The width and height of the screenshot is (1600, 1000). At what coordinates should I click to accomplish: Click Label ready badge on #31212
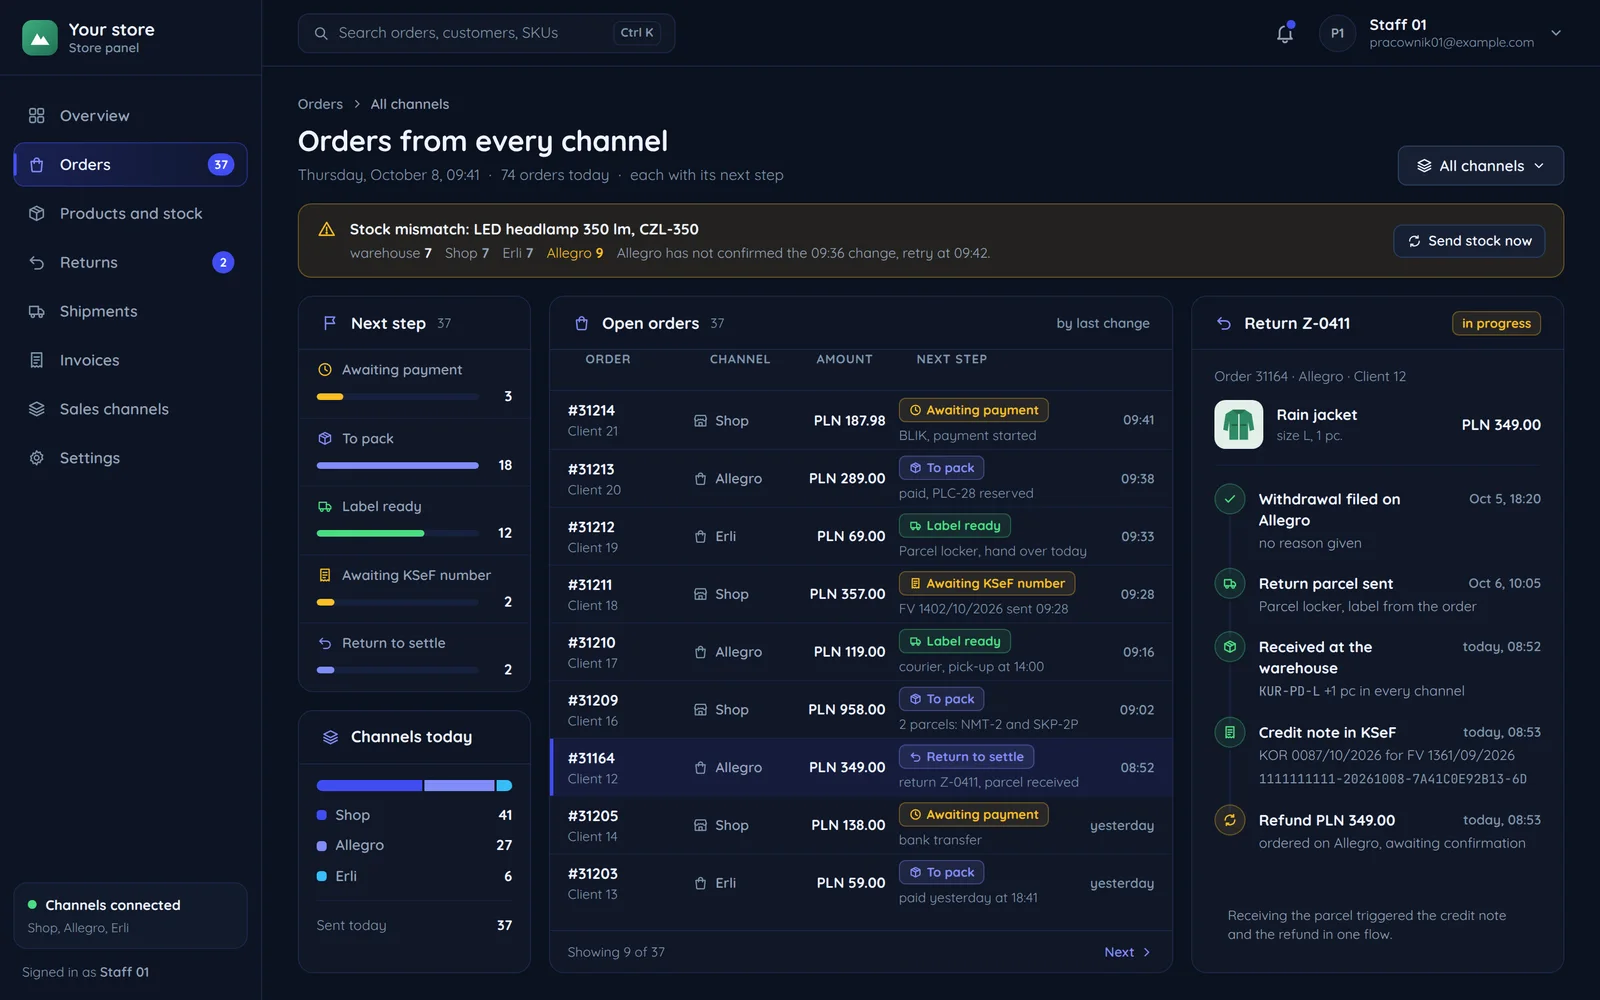click(x=955, y=526)
